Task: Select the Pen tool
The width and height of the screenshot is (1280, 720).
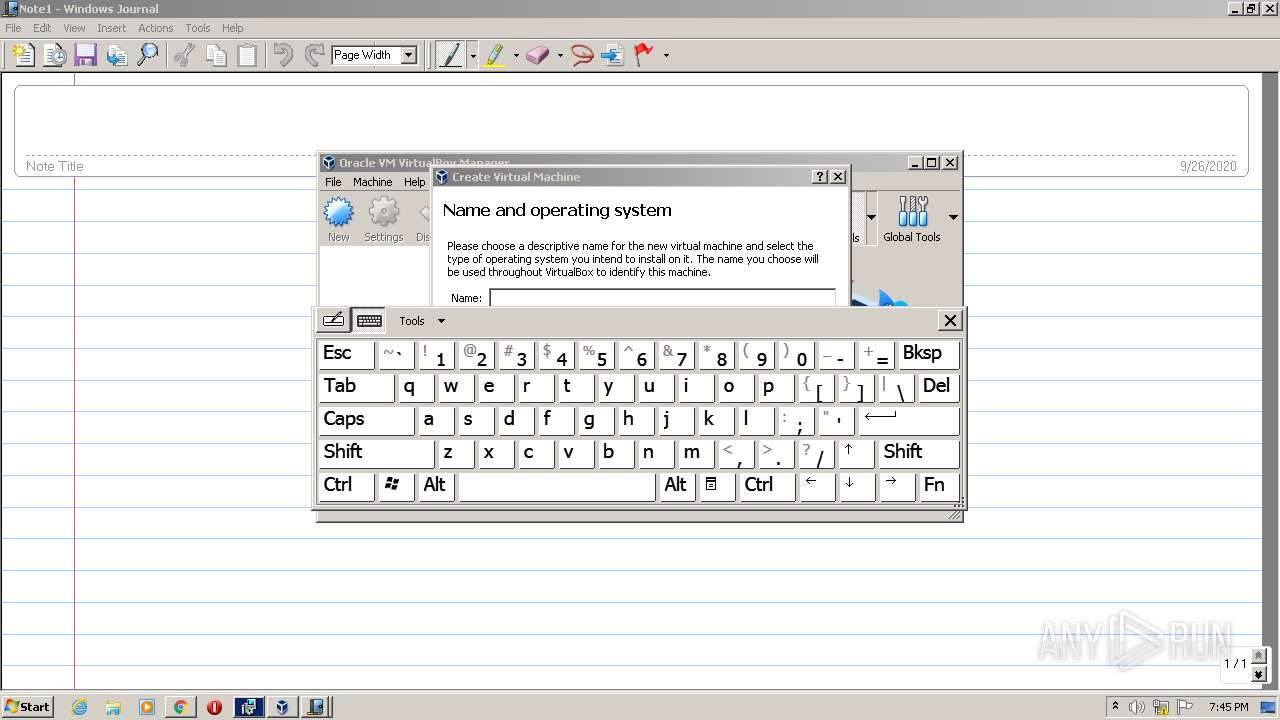Action: (x=450, y=55)
